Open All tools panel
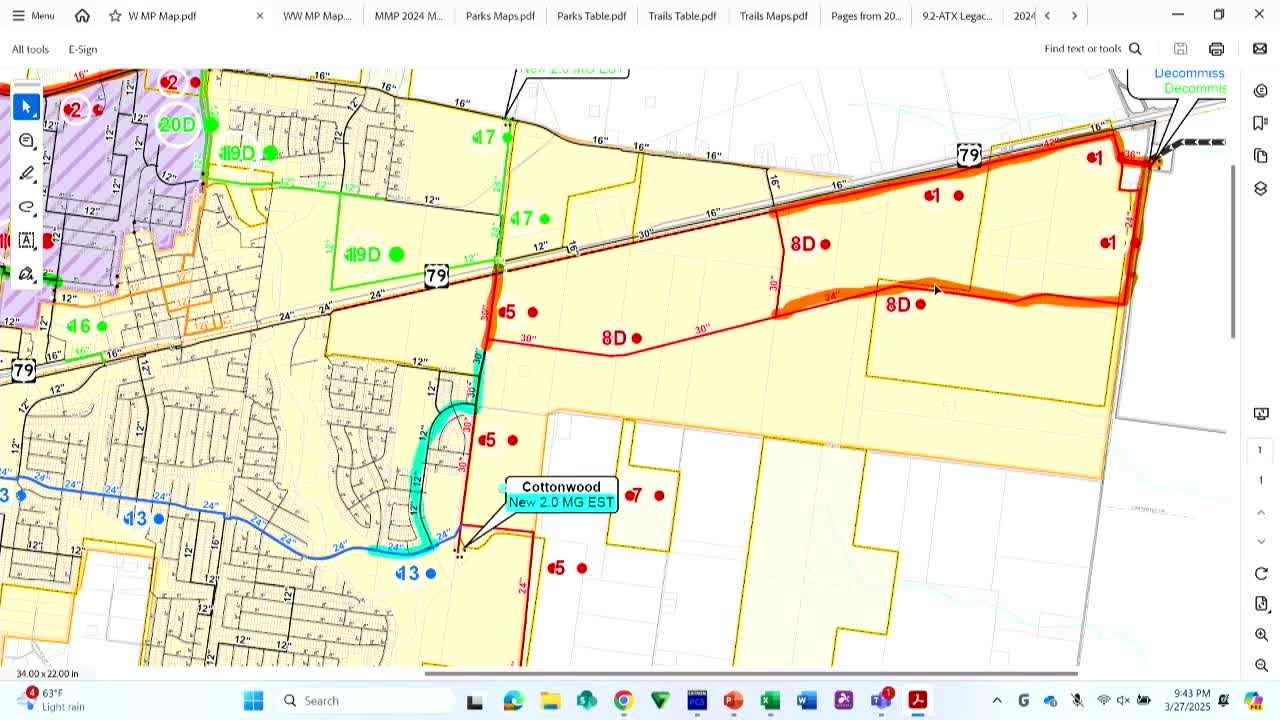1280x720 pixels. pos(30,49)
